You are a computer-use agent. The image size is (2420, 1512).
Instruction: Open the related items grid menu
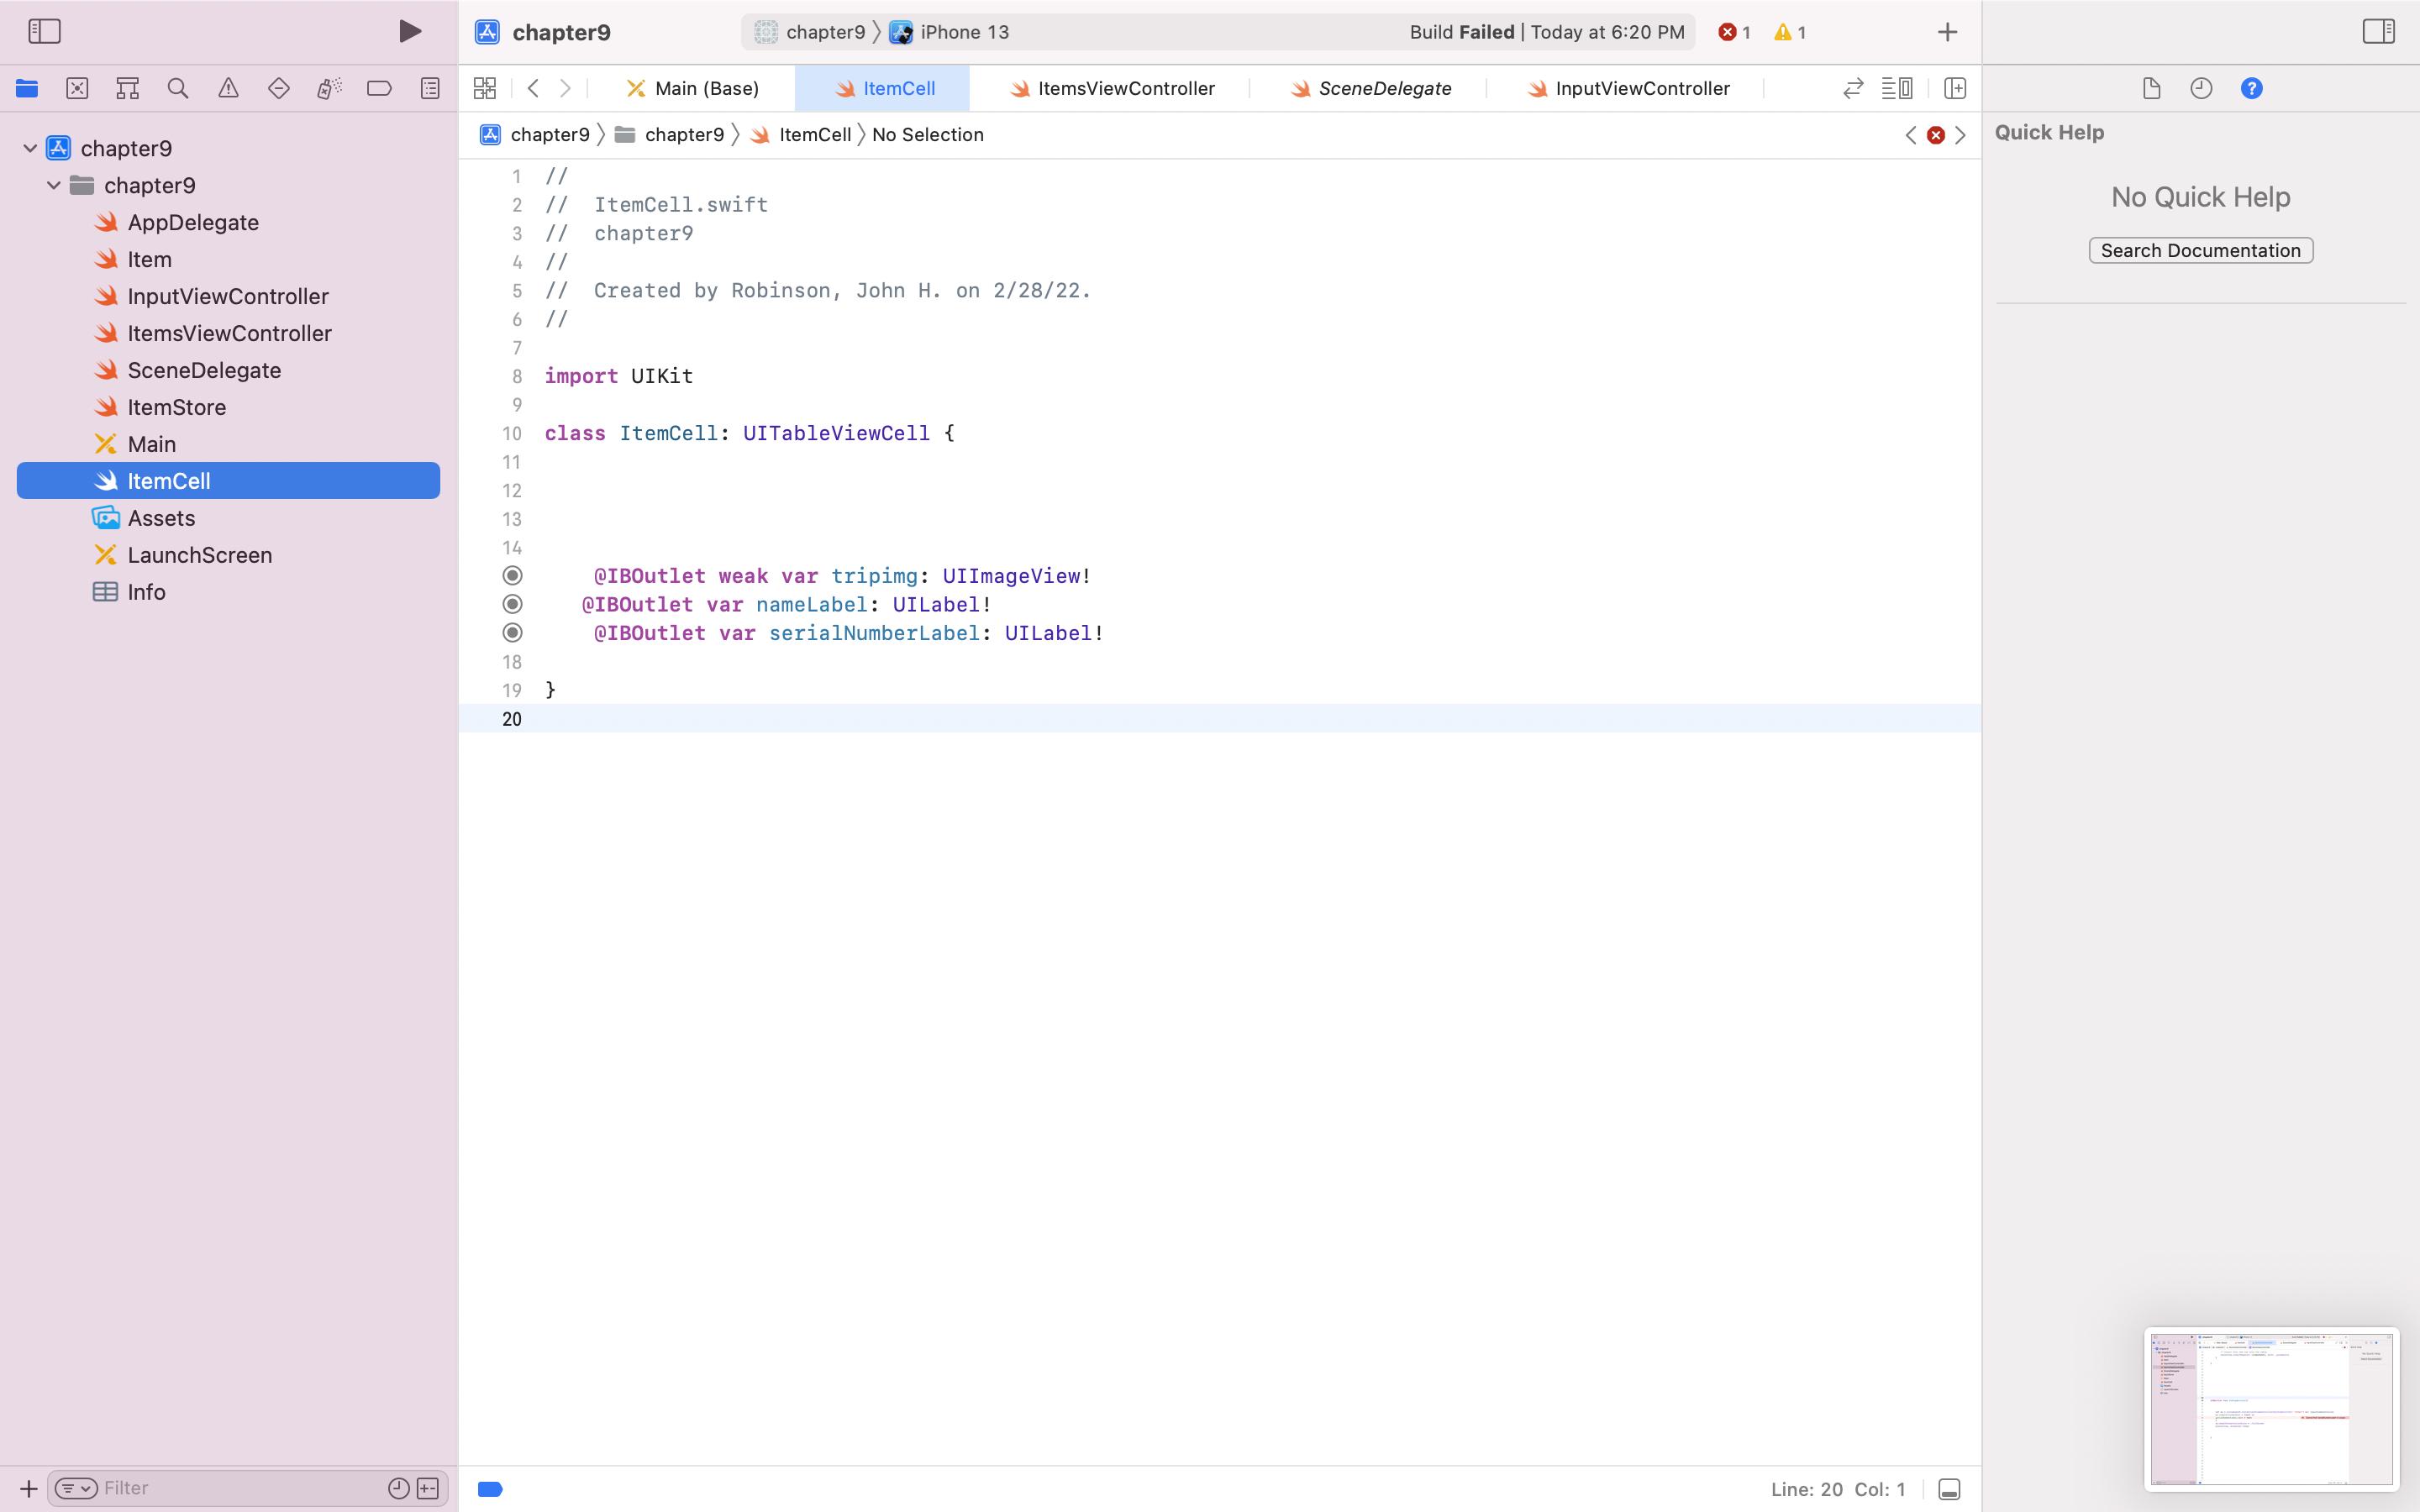(x=485, y=89)
